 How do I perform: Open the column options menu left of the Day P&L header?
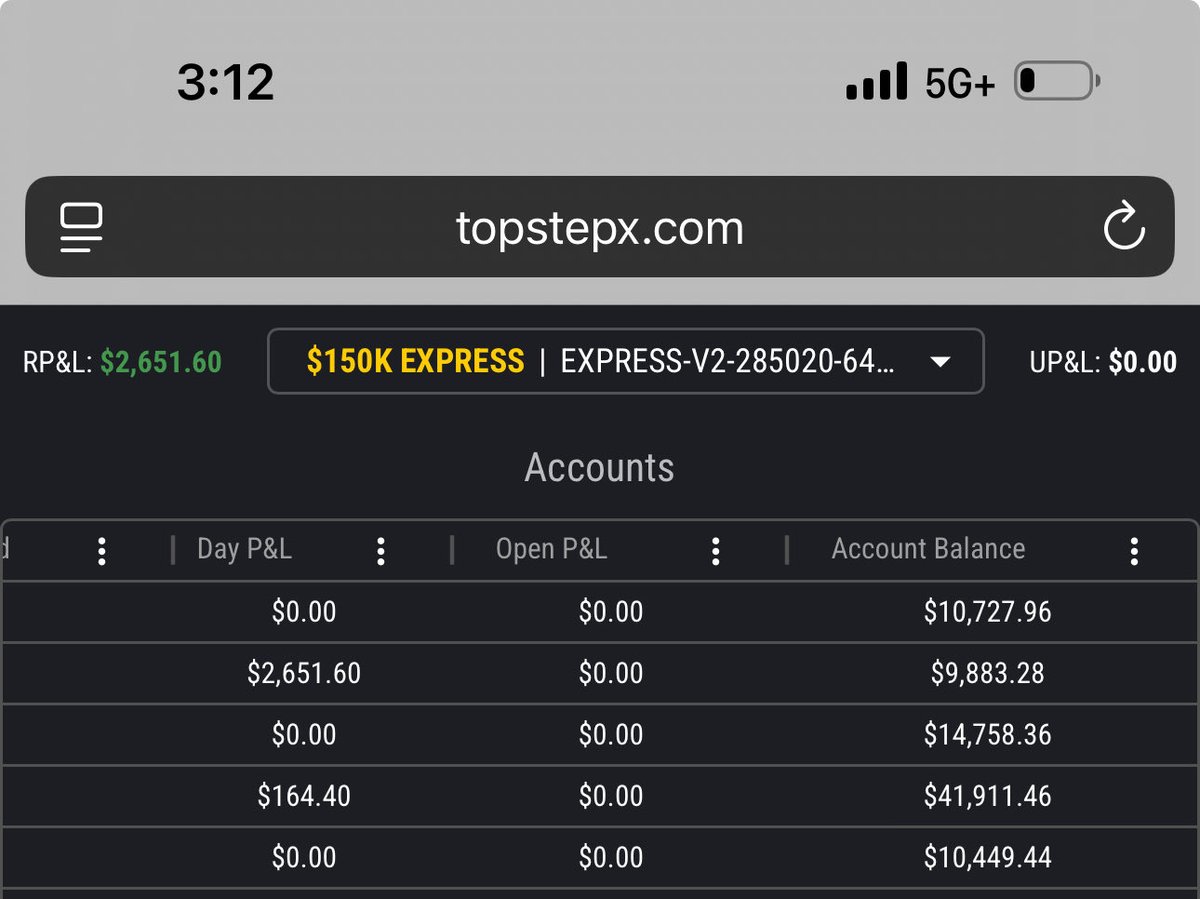click(101, 550)
